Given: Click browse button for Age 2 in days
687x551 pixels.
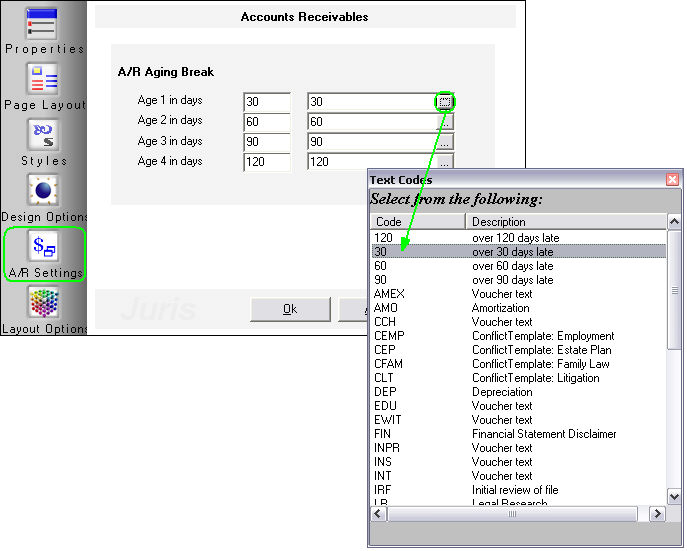Looking at the screenshot, I should [x=446, y=121].
